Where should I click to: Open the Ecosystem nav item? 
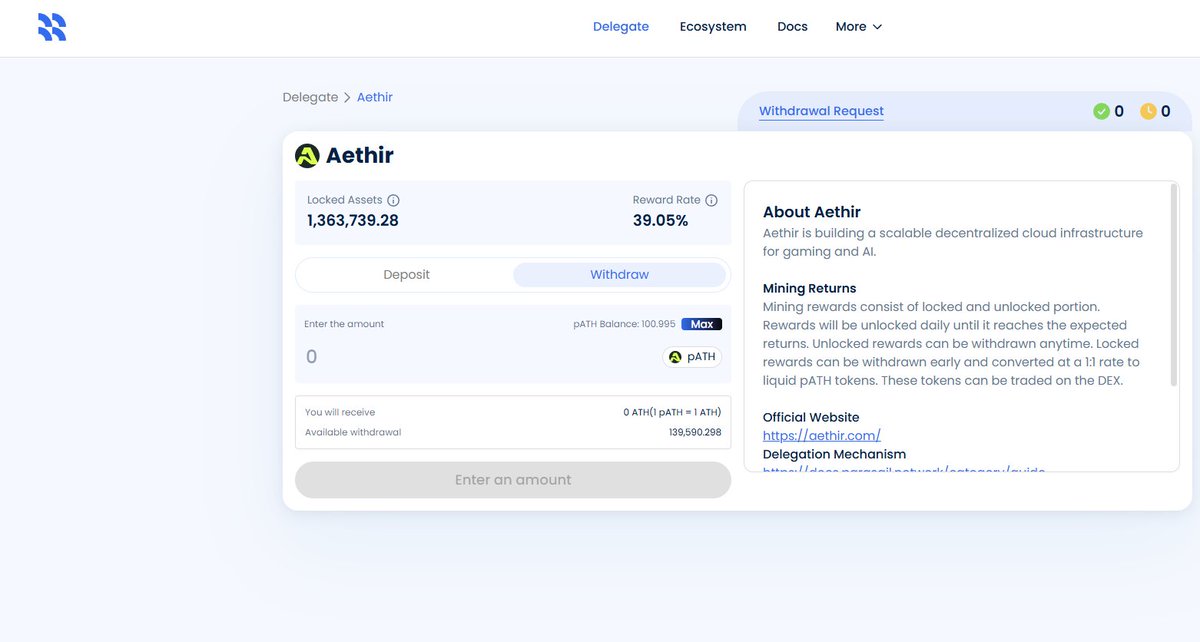tap(713, 27)
